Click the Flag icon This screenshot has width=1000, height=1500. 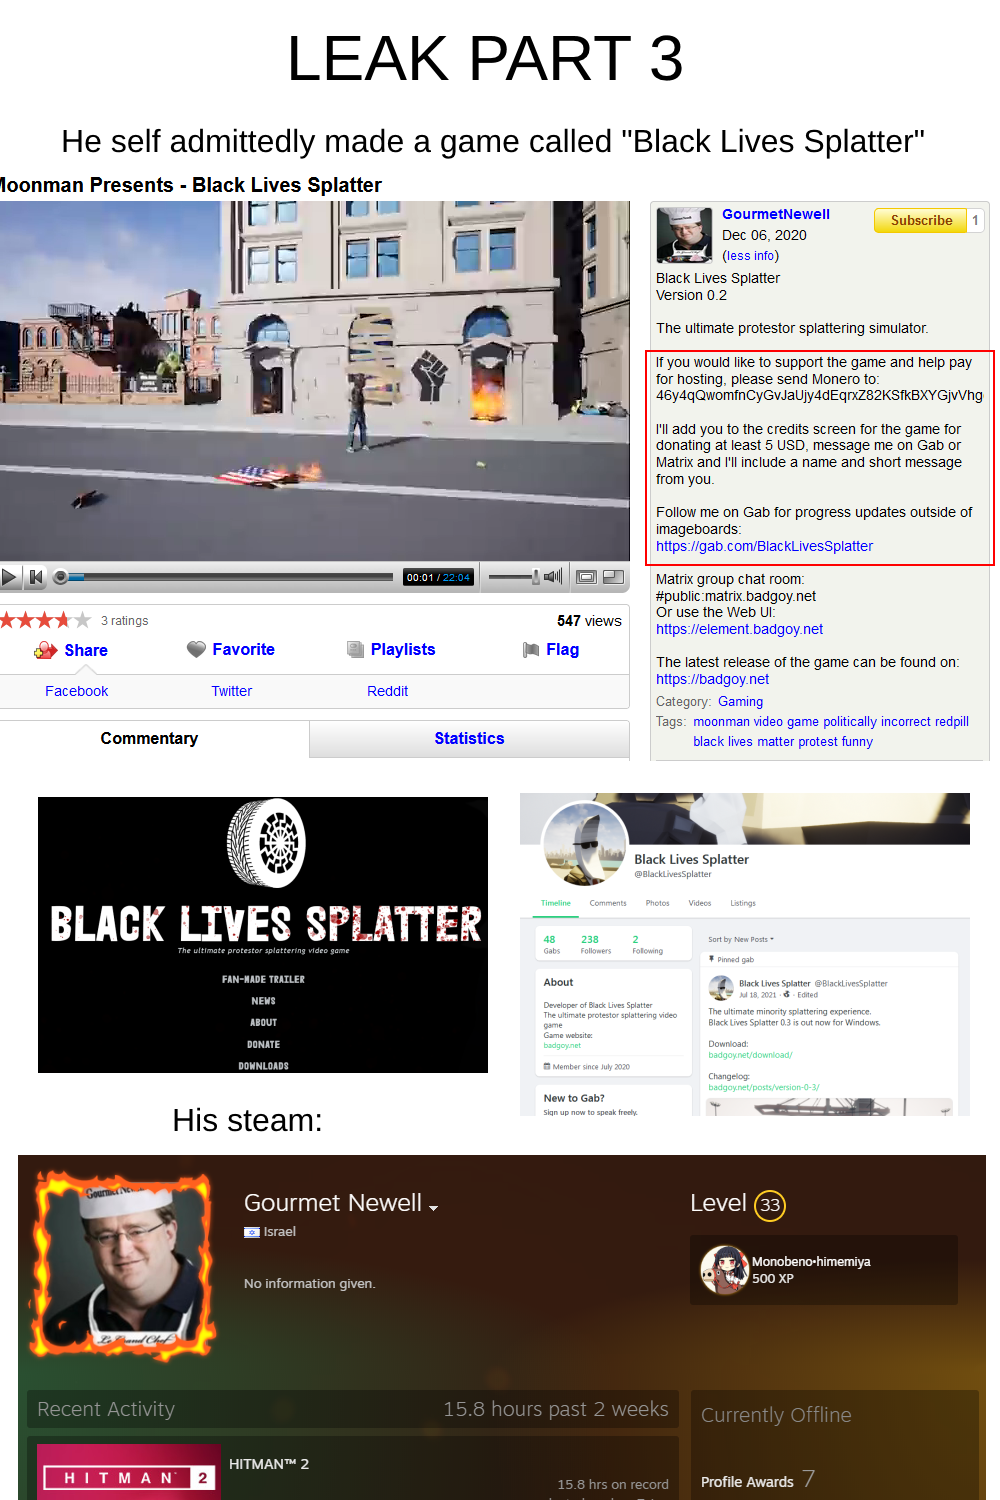click(531, 650)
